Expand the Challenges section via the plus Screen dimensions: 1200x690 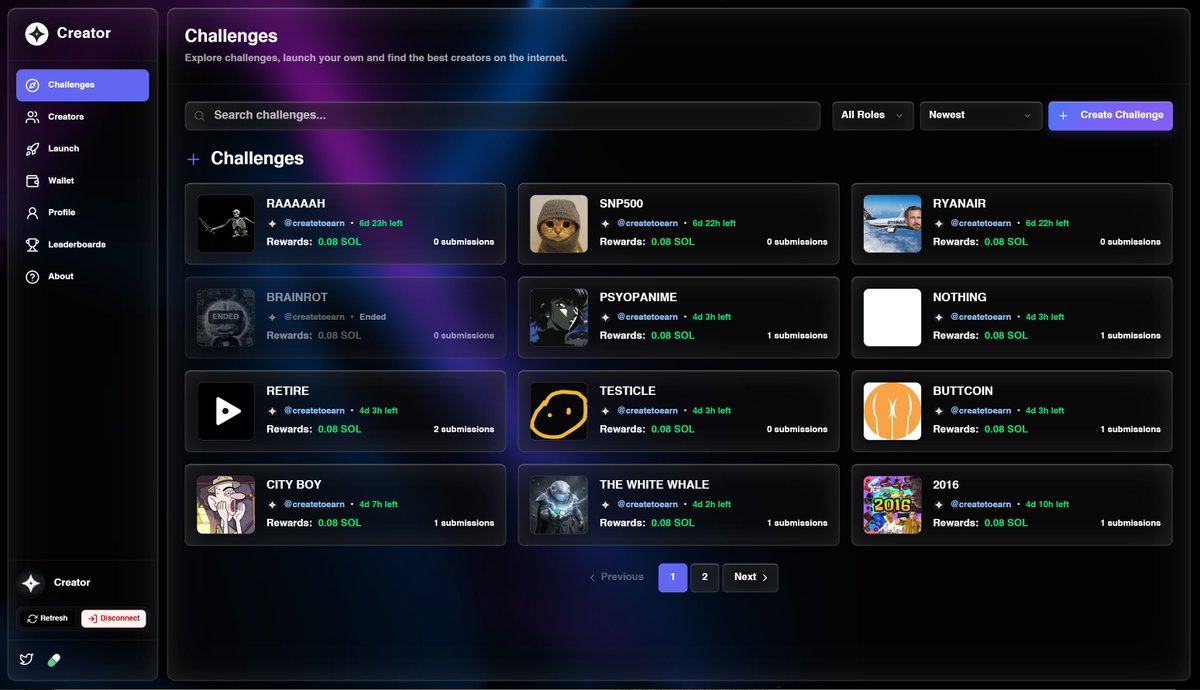(192, 158)
